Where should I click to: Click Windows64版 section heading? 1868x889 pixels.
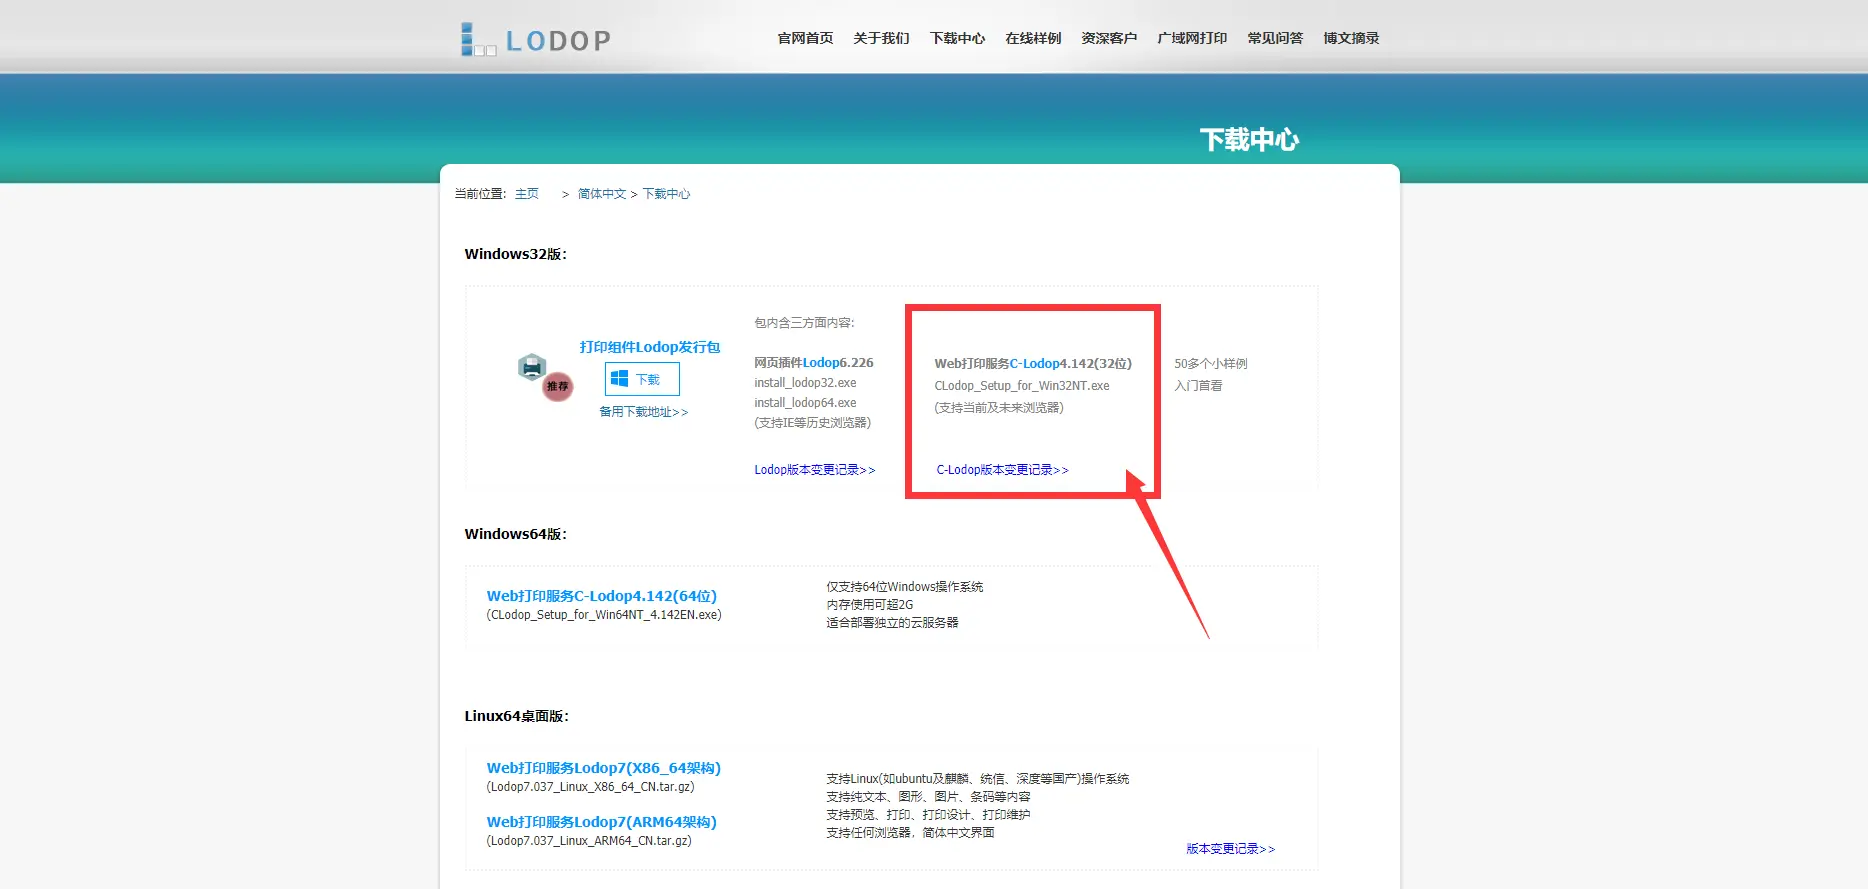click(516, 534)
